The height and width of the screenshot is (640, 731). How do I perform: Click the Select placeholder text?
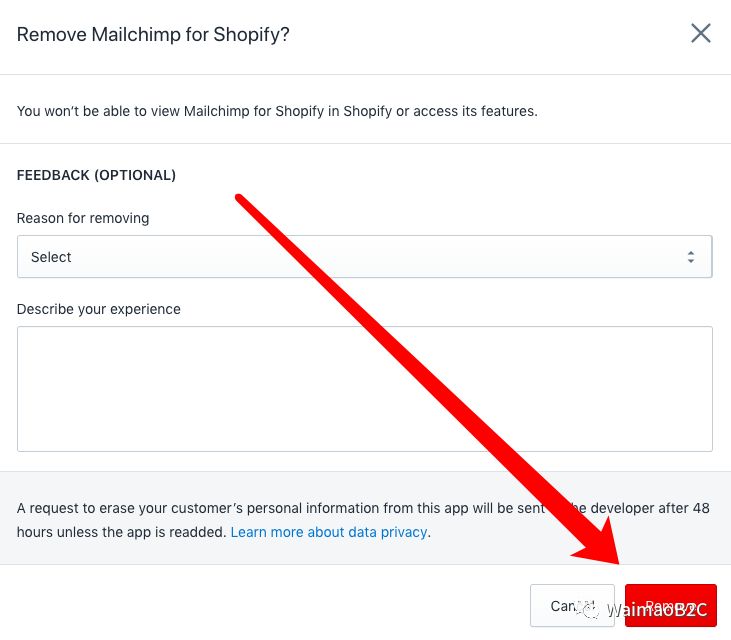point(51,257)
